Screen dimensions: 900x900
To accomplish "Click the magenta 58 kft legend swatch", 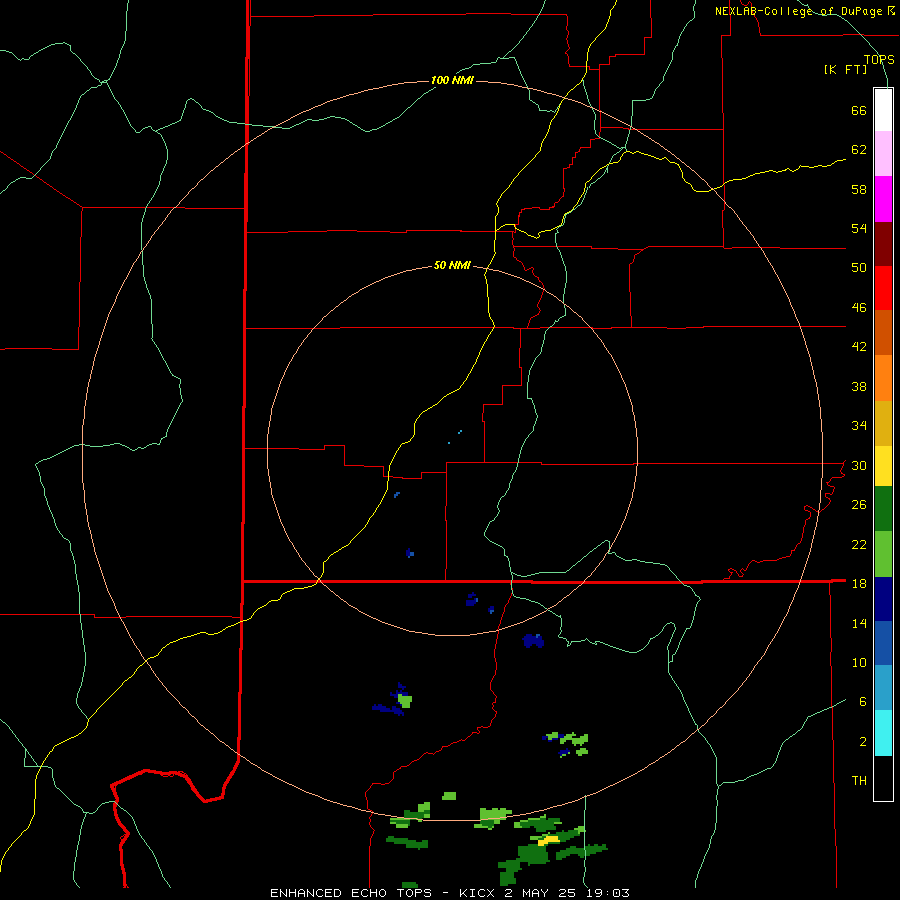I will point(883,199).
